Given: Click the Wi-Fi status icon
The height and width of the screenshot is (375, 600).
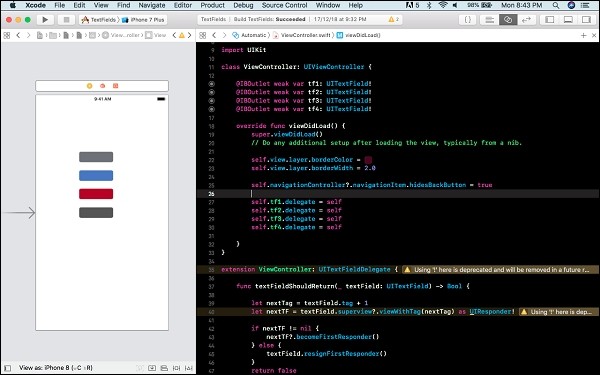Looking at the screenshot, I should click(x=443, y=5).
